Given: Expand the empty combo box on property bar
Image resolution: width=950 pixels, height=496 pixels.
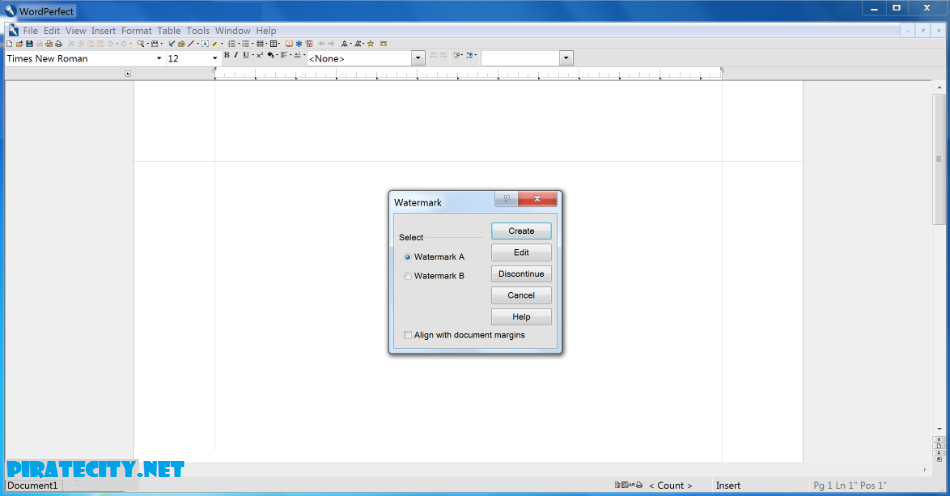Looking at the screenshot, I should coord(566,58).
